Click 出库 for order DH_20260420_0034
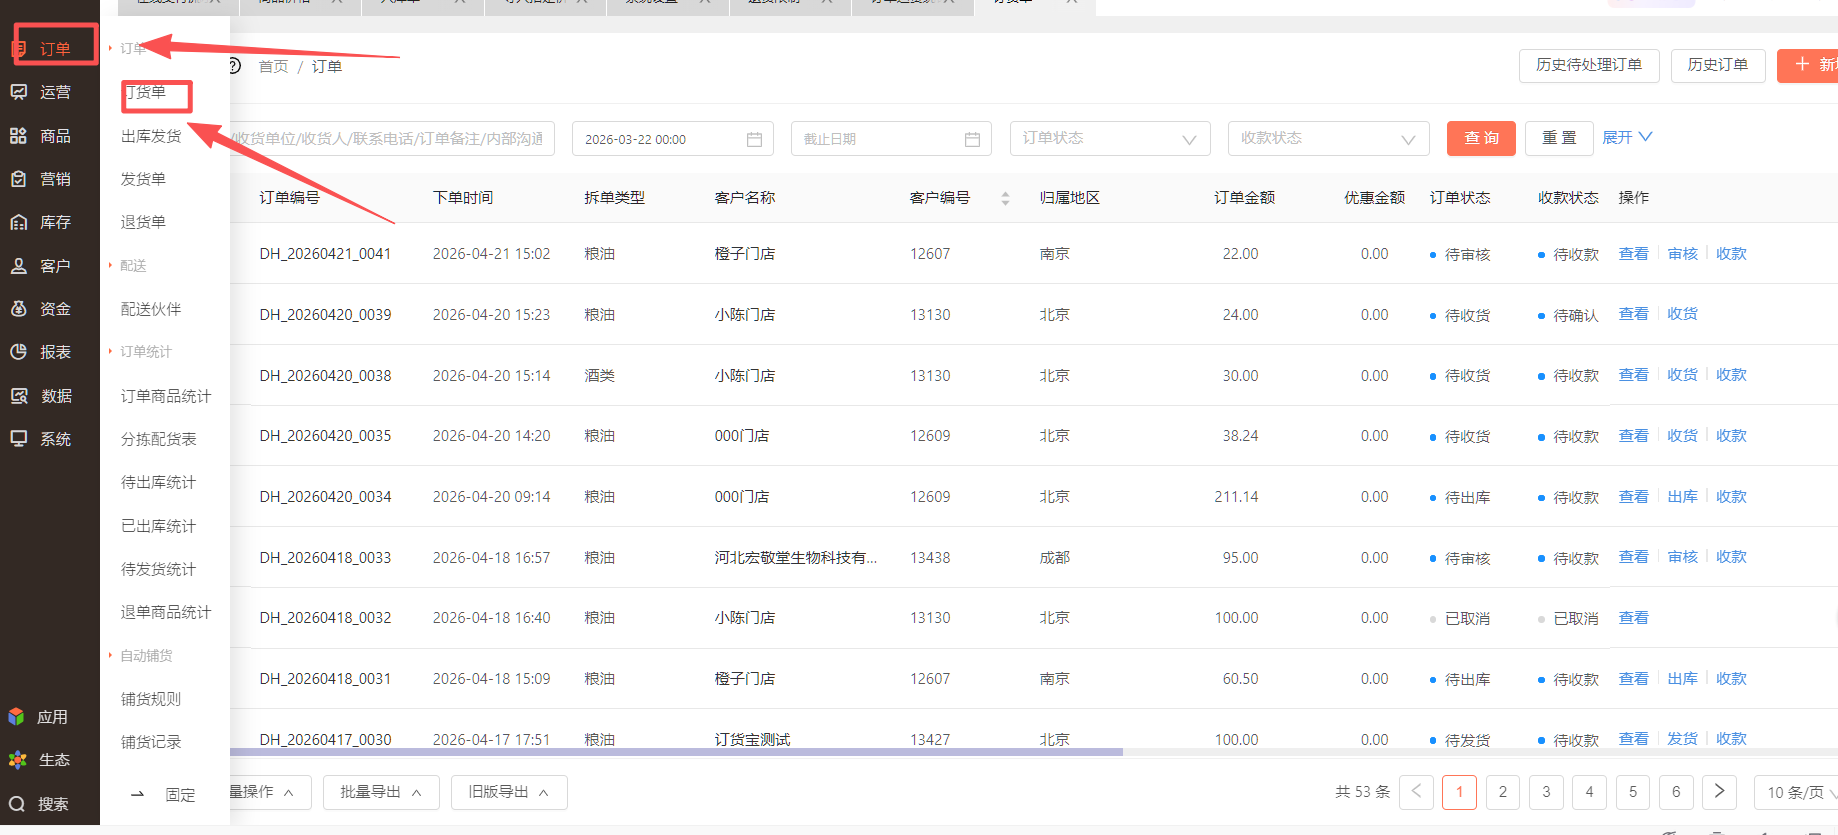Image resolution: width=1838 pixels, height=835 pixels. pyautogui.click(x=1683, y=497)
